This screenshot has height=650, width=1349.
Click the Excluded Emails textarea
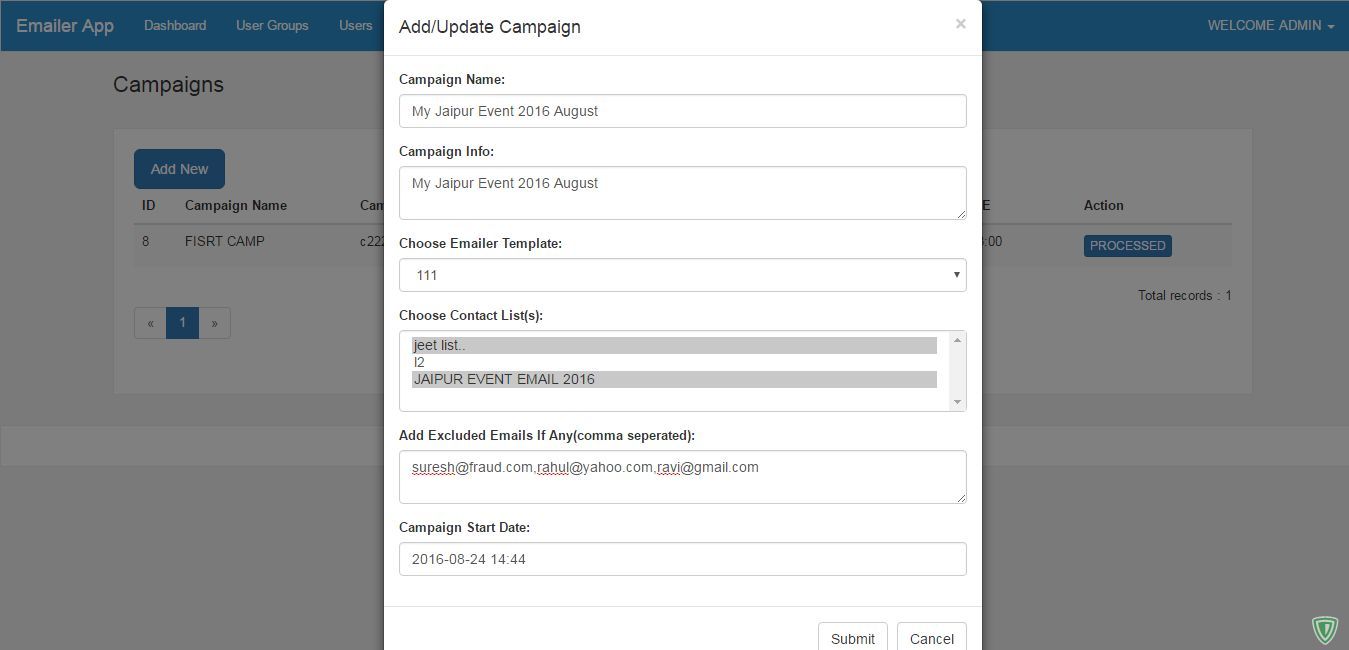tap(682, 477)
